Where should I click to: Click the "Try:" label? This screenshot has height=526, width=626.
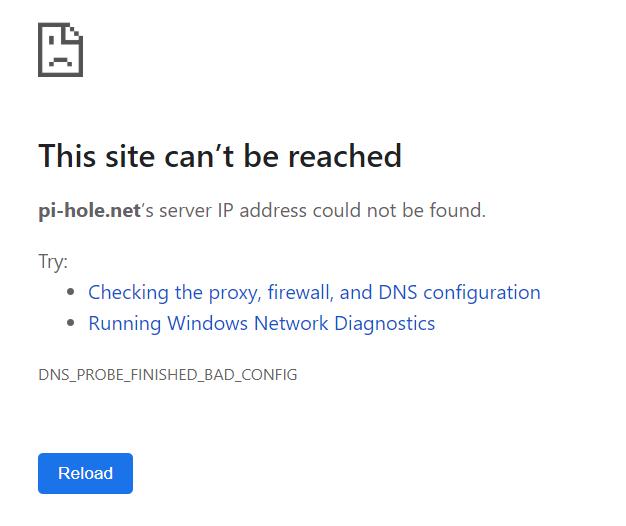click(x=53, y=262)
